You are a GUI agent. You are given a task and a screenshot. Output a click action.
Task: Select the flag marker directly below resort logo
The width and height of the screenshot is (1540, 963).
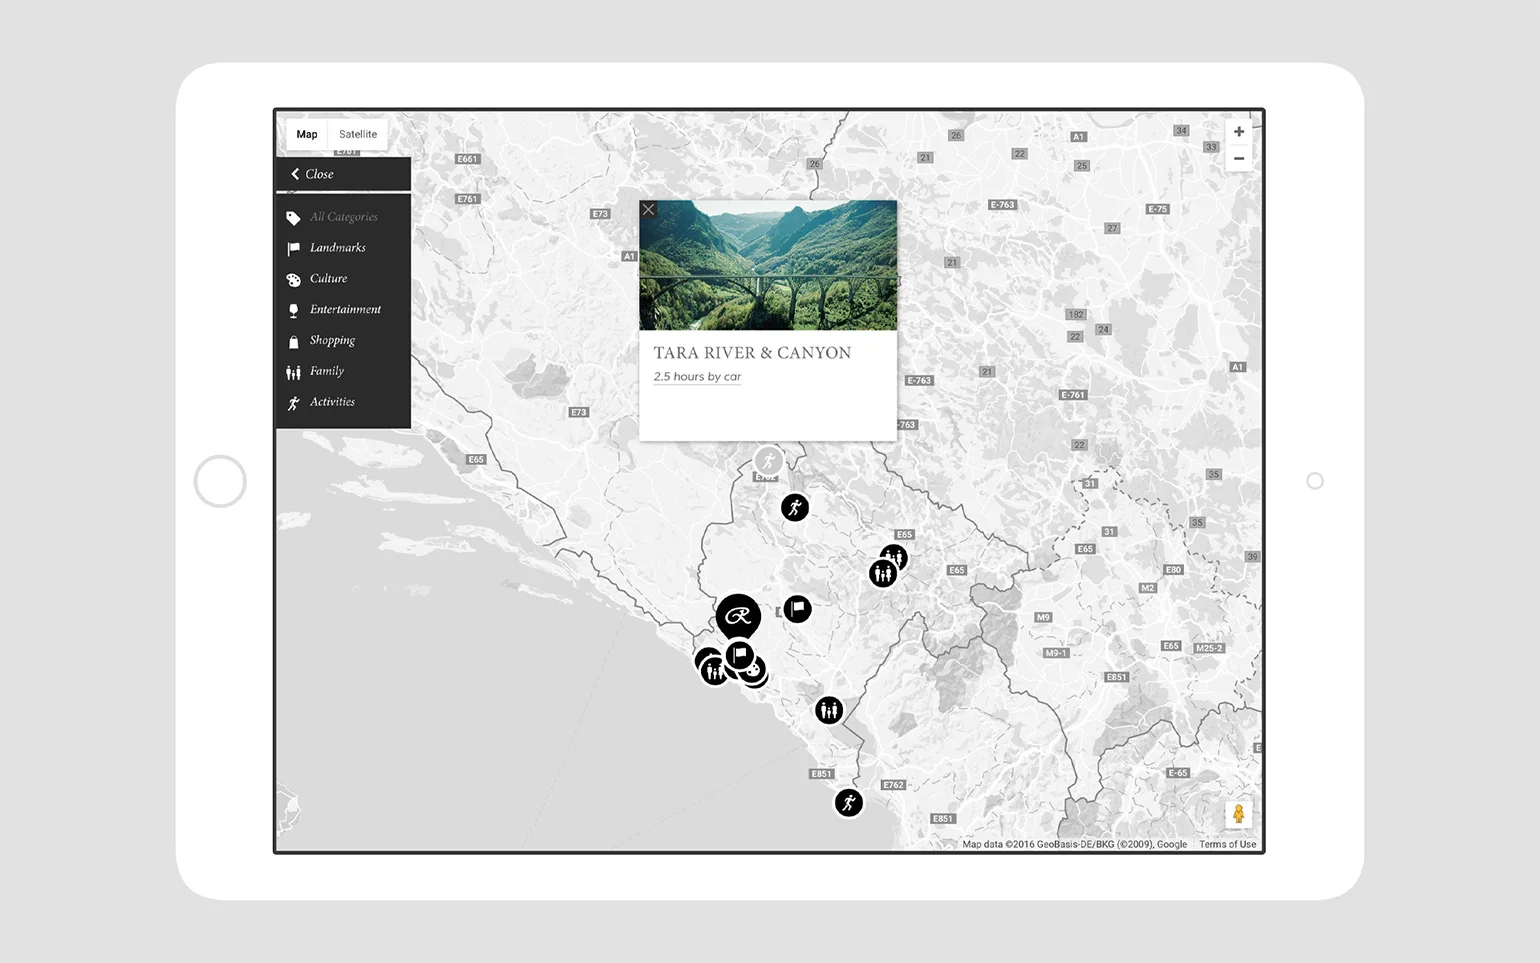pyautogui.click(x=740, y=656)
